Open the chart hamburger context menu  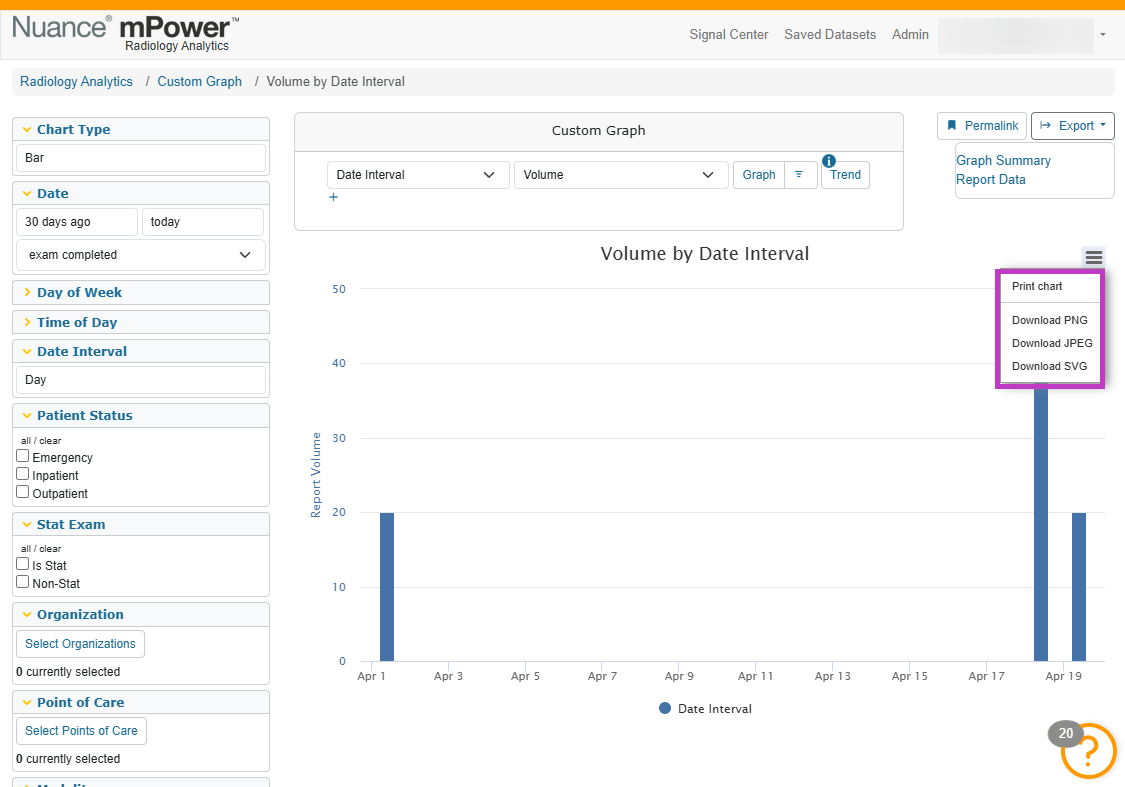[1093, 257]
